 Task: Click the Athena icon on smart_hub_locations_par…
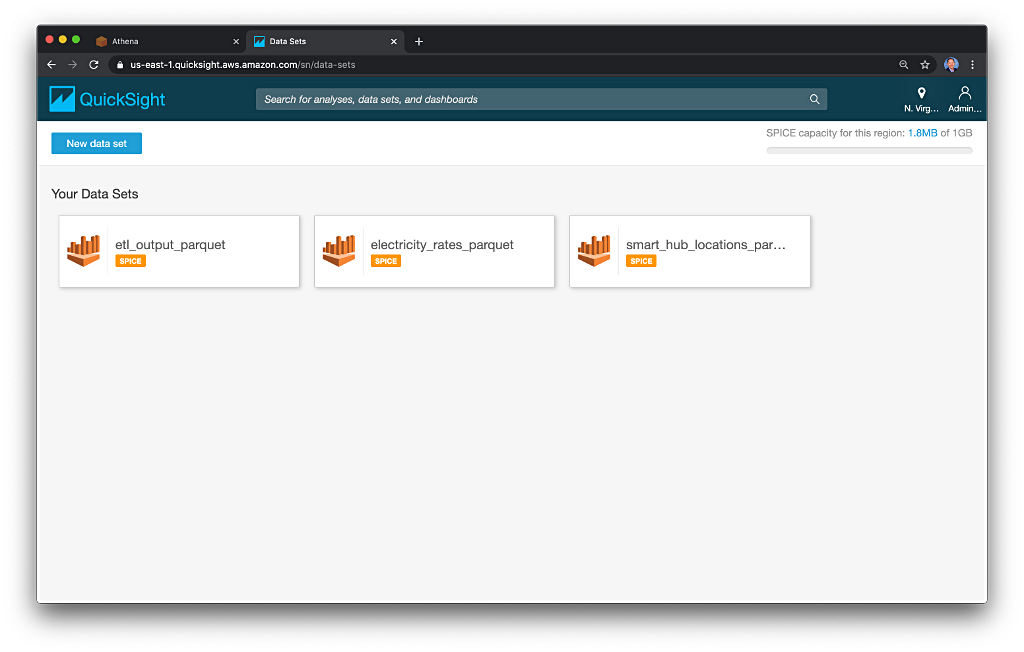coord(594,251)
